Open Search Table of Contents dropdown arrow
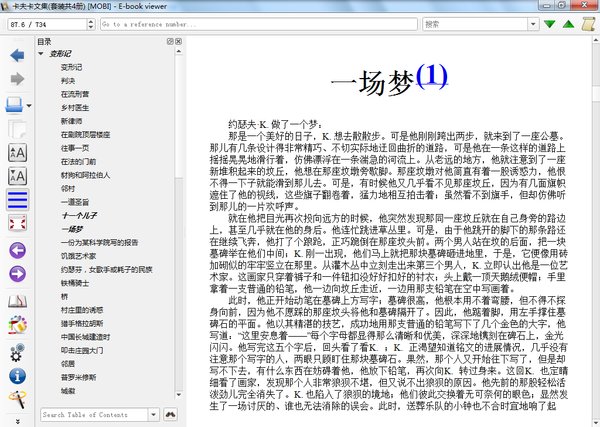 tap(153, 415)
